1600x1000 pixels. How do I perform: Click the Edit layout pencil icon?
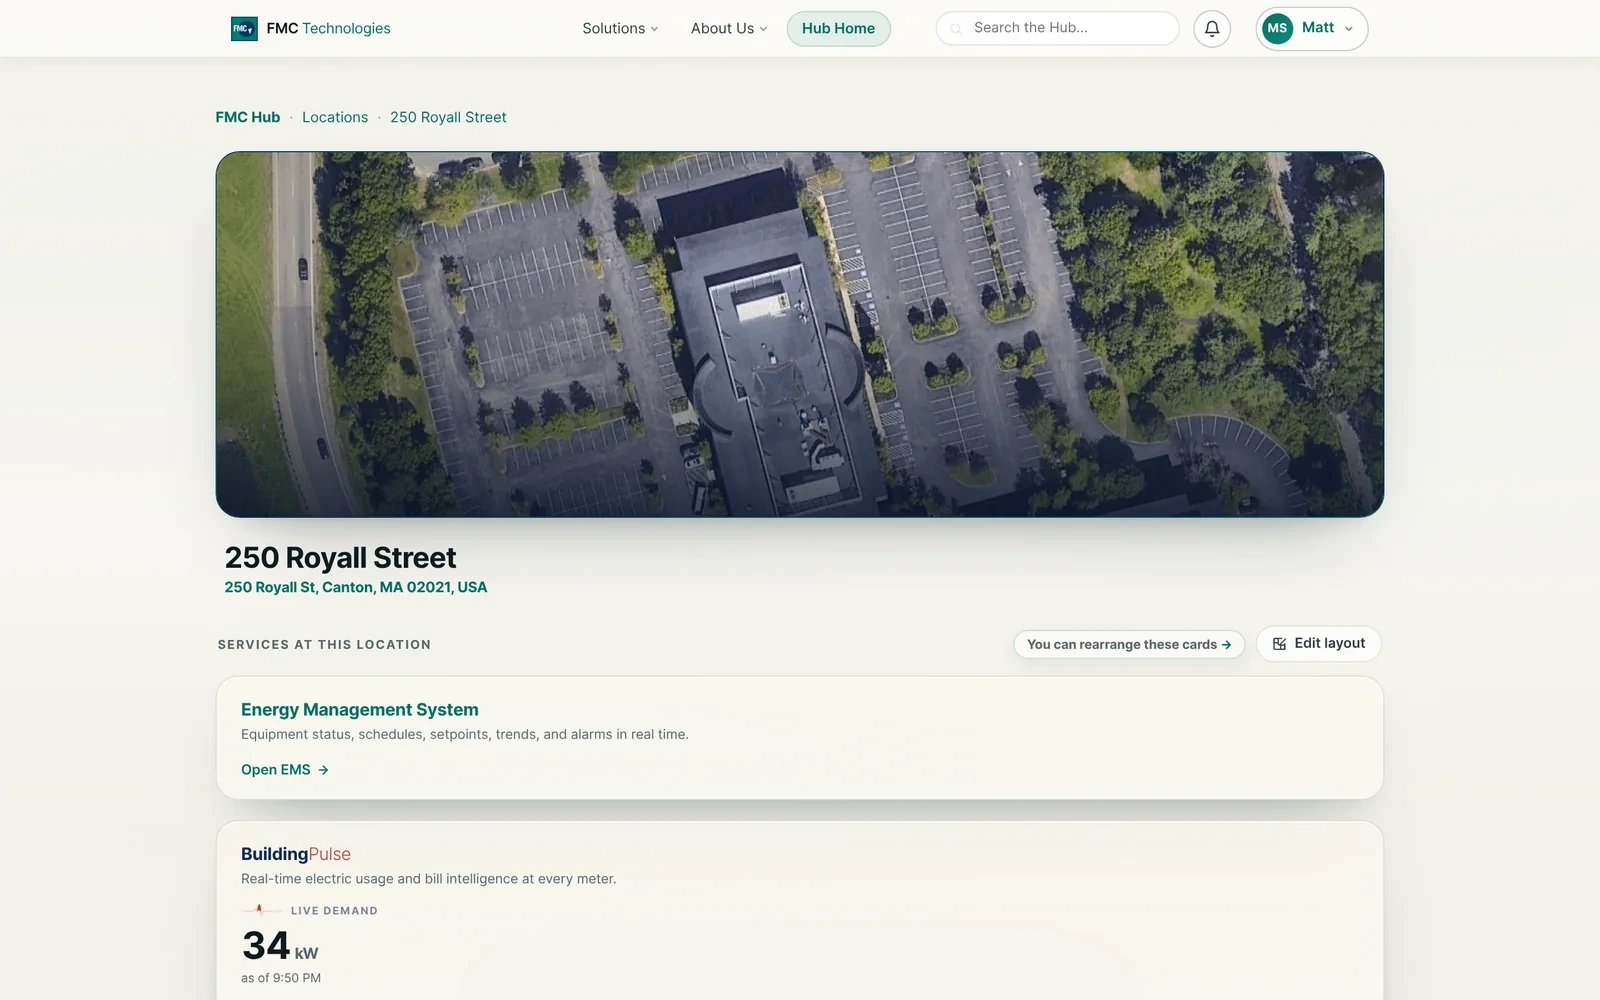1279,644
